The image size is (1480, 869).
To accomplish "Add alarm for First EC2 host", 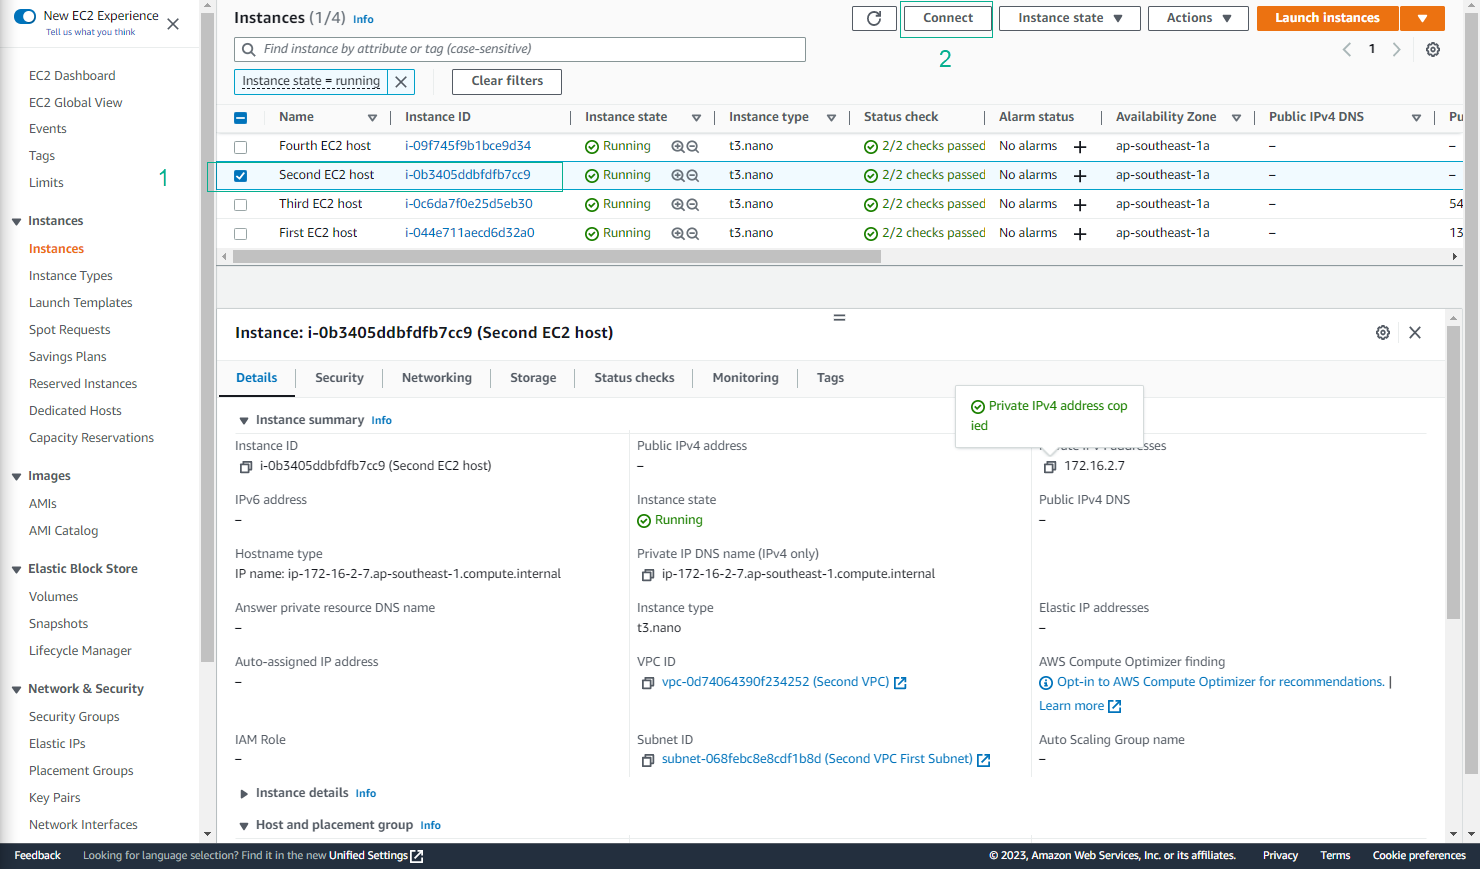I will [1080, 234].
